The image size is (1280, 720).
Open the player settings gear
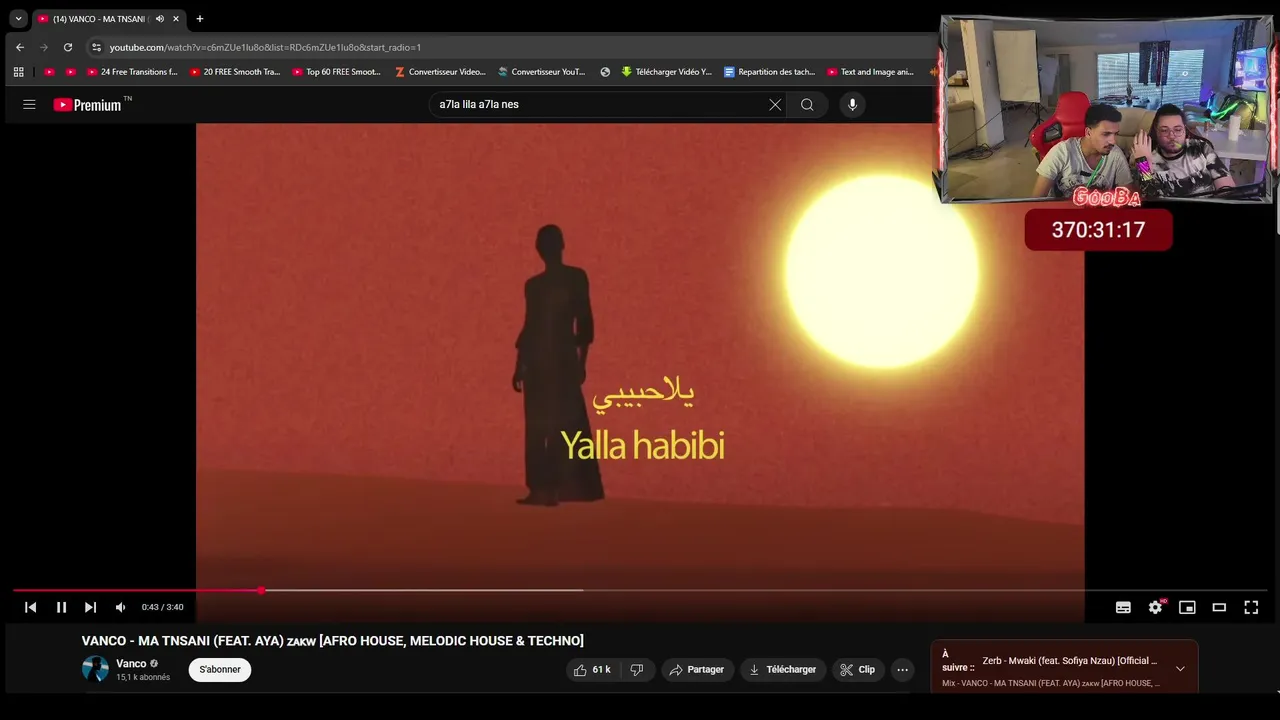coord(1155,607)
